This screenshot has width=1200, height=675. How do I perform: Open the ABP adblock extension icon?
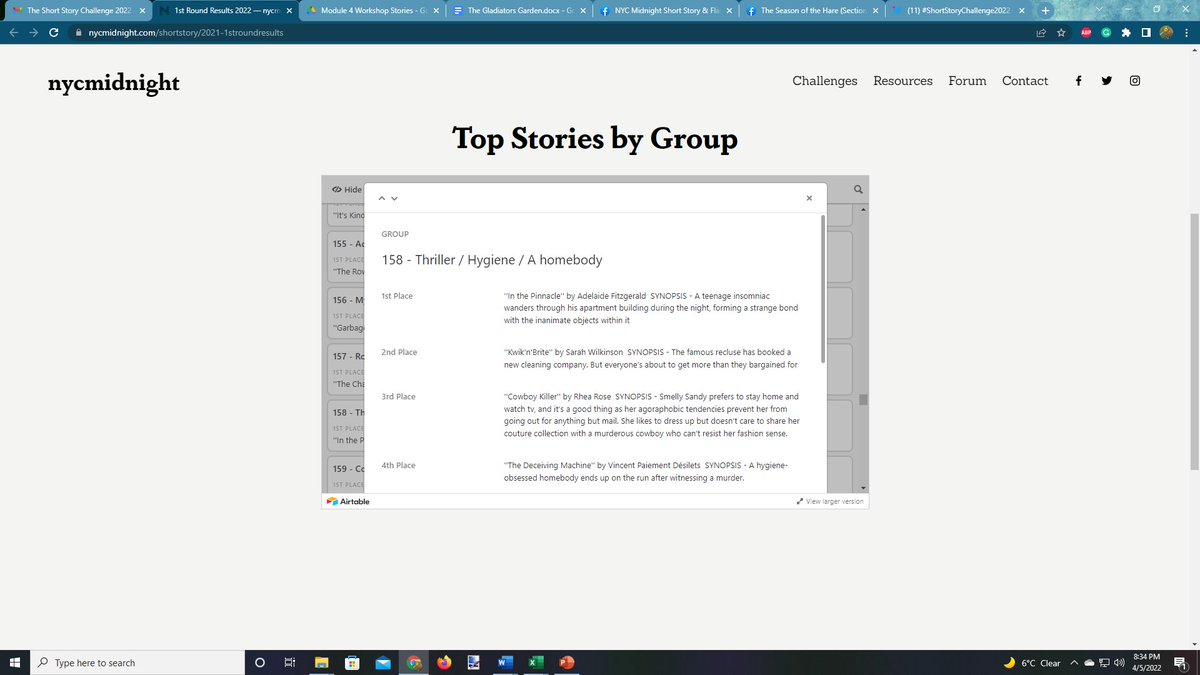1086,32
